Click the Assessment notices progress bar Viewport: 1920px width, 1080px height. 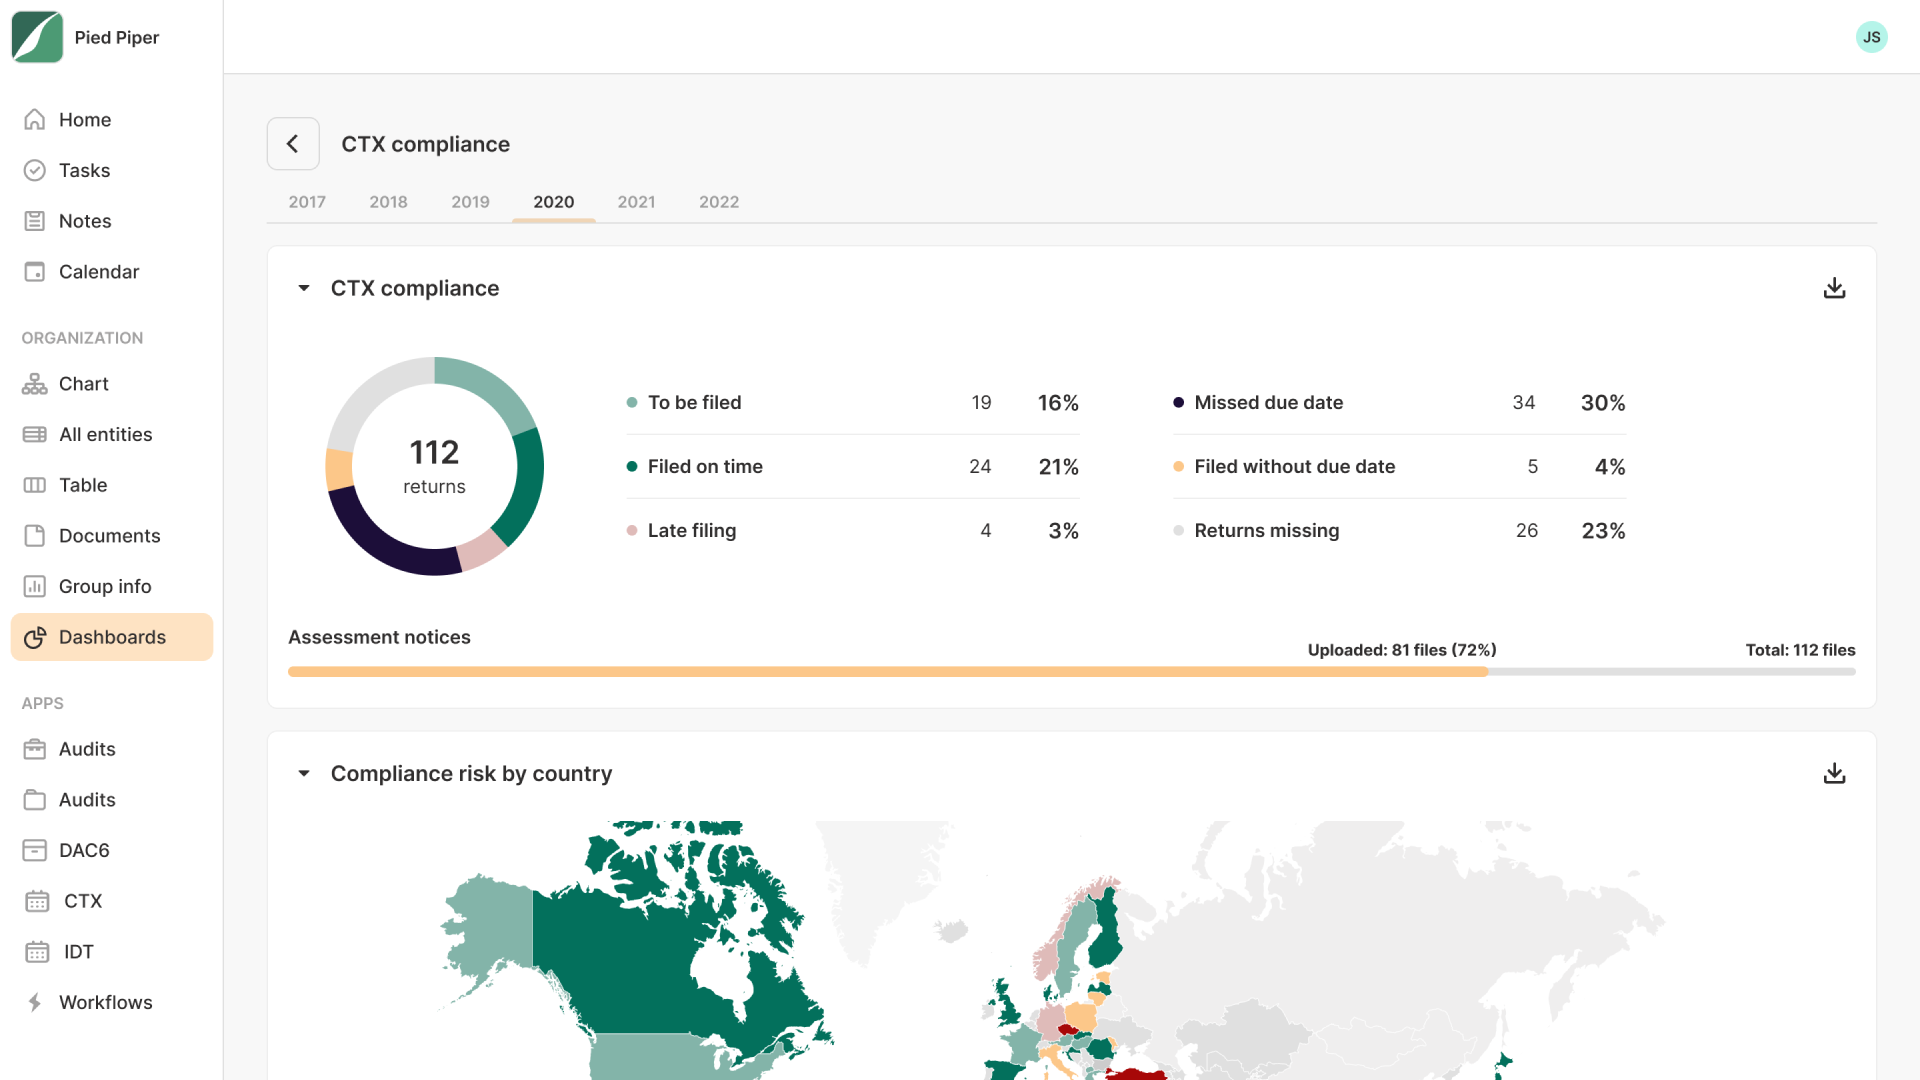point(1071,672)
